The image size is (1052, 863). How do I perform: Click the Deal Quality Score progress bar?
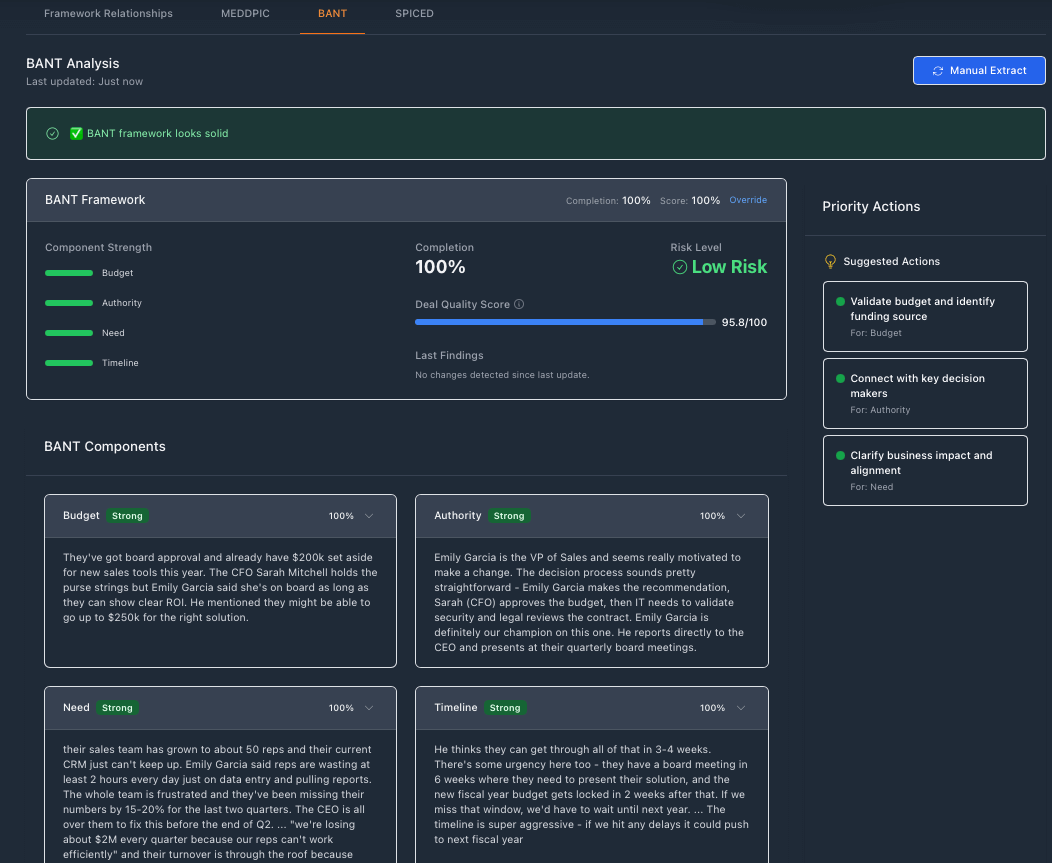pos(564,322)
